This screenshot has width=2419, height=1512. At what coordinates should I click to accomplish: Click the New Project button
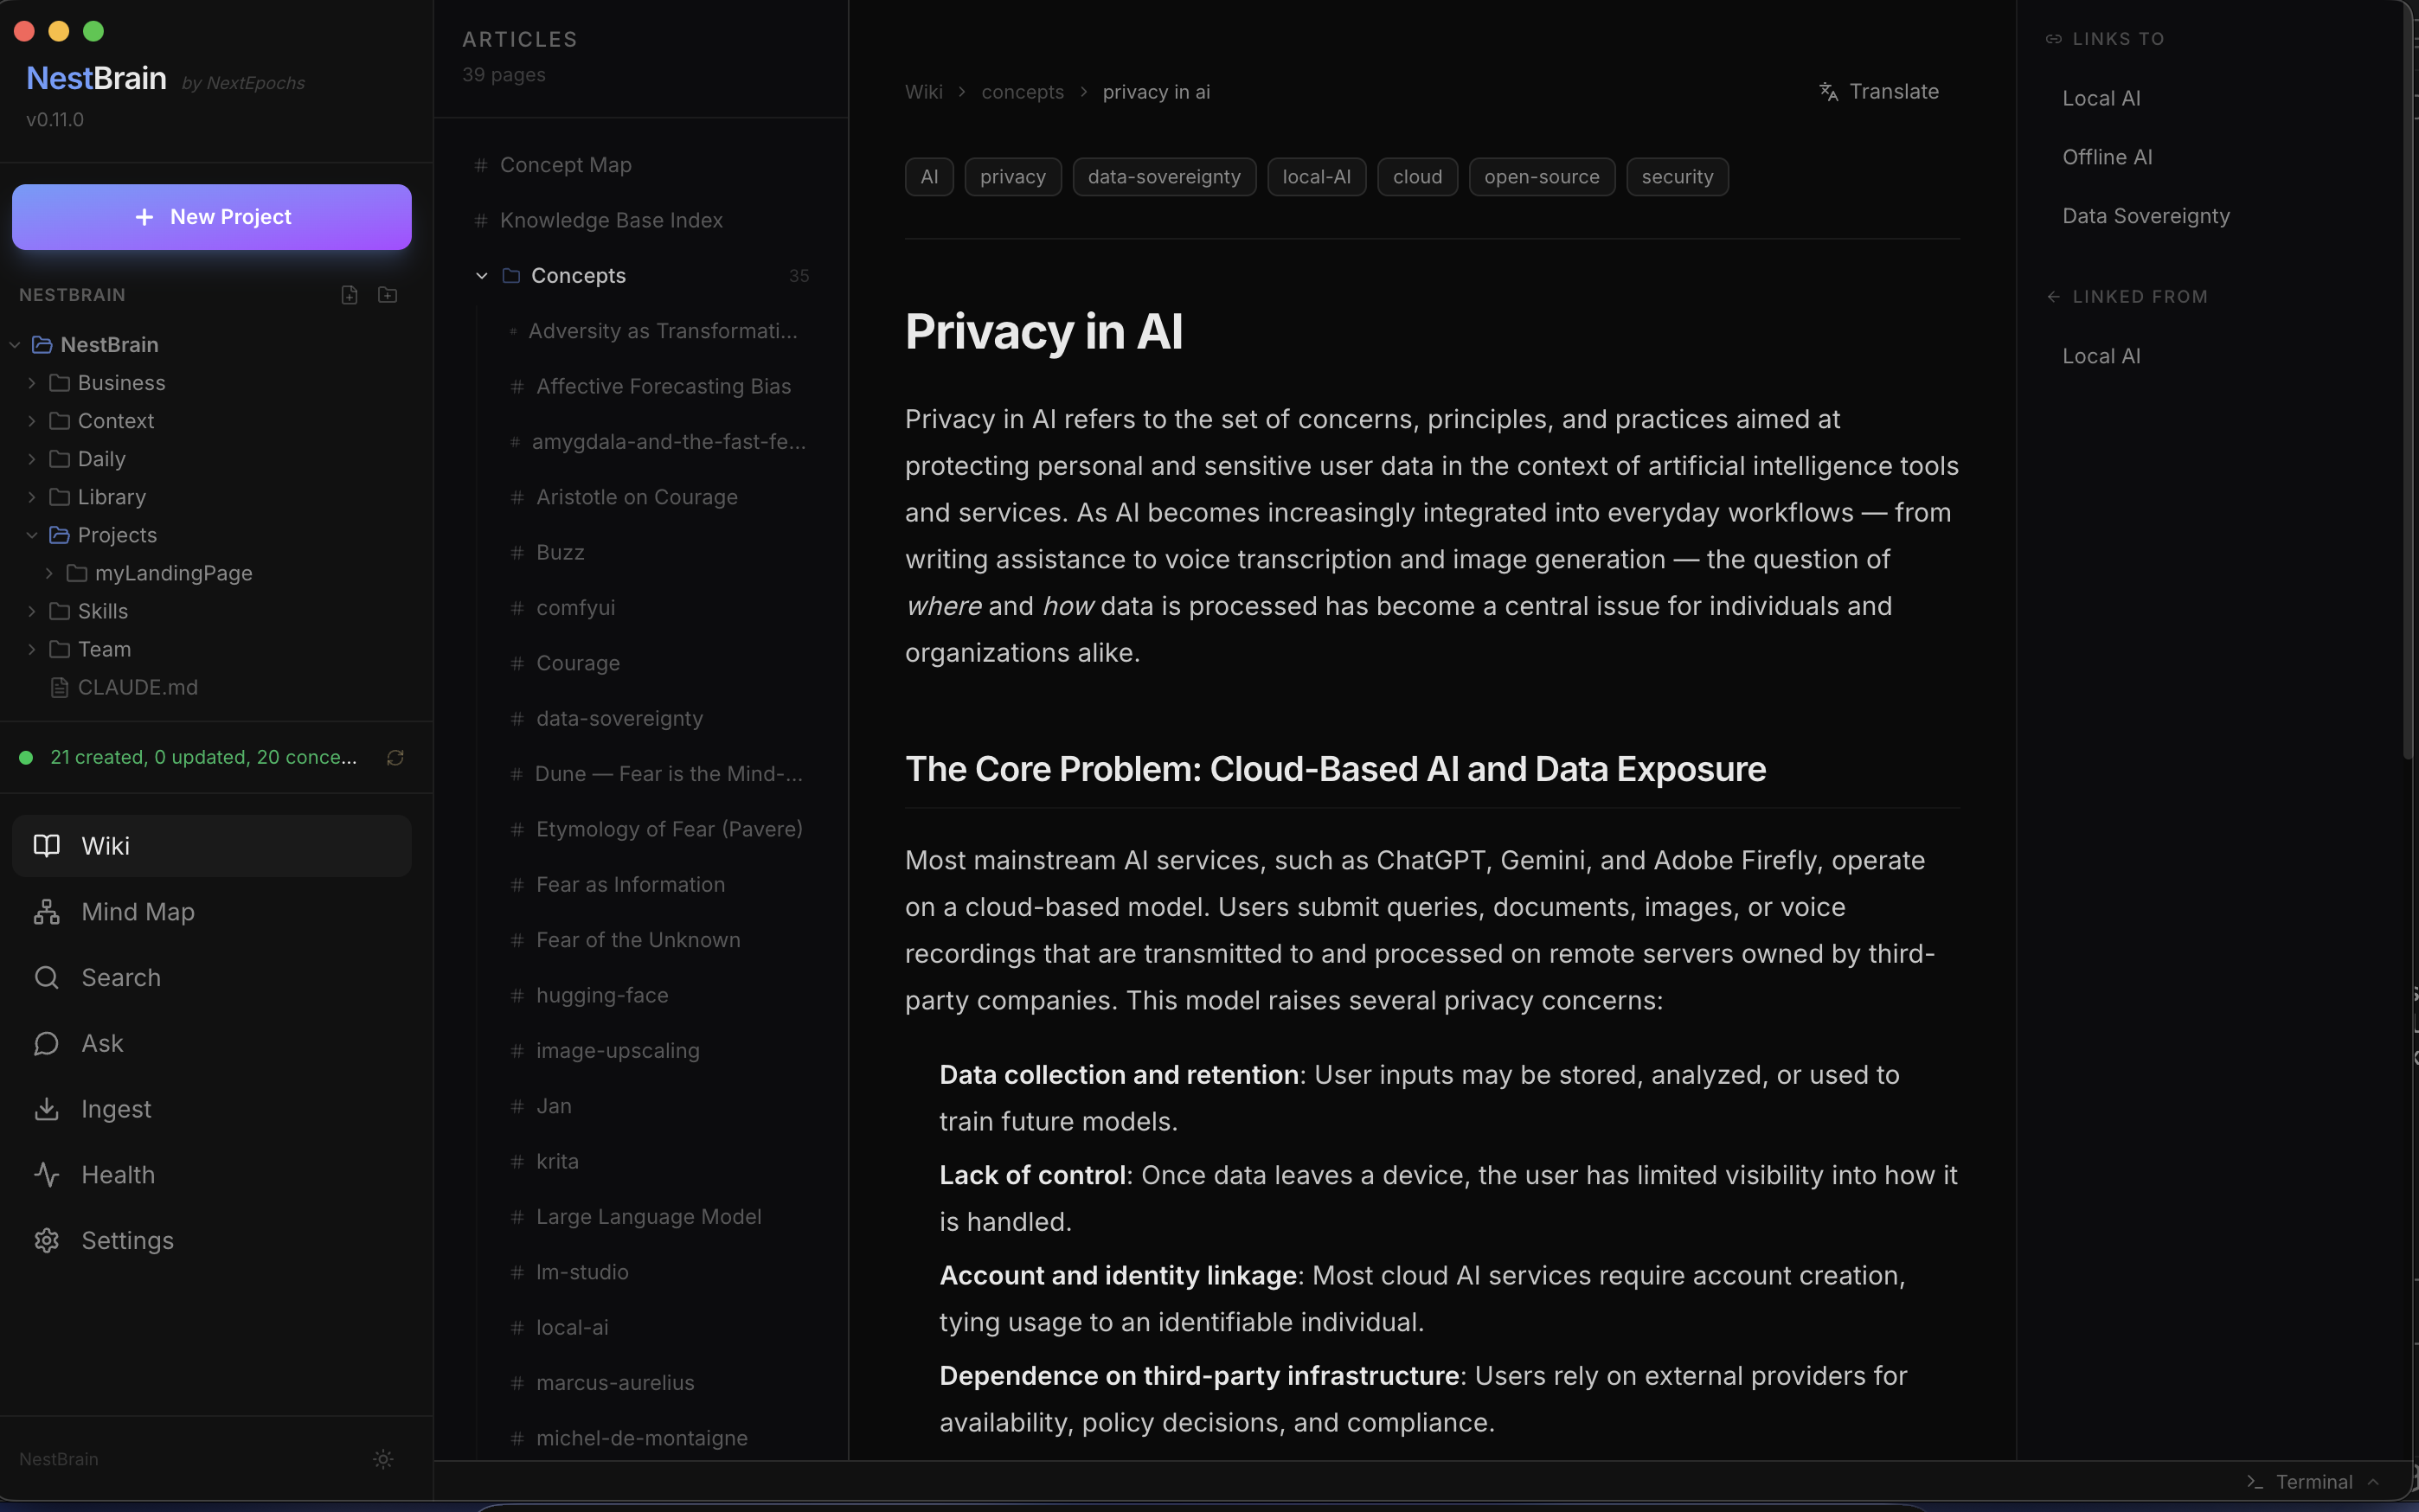(x=211, y=216)
